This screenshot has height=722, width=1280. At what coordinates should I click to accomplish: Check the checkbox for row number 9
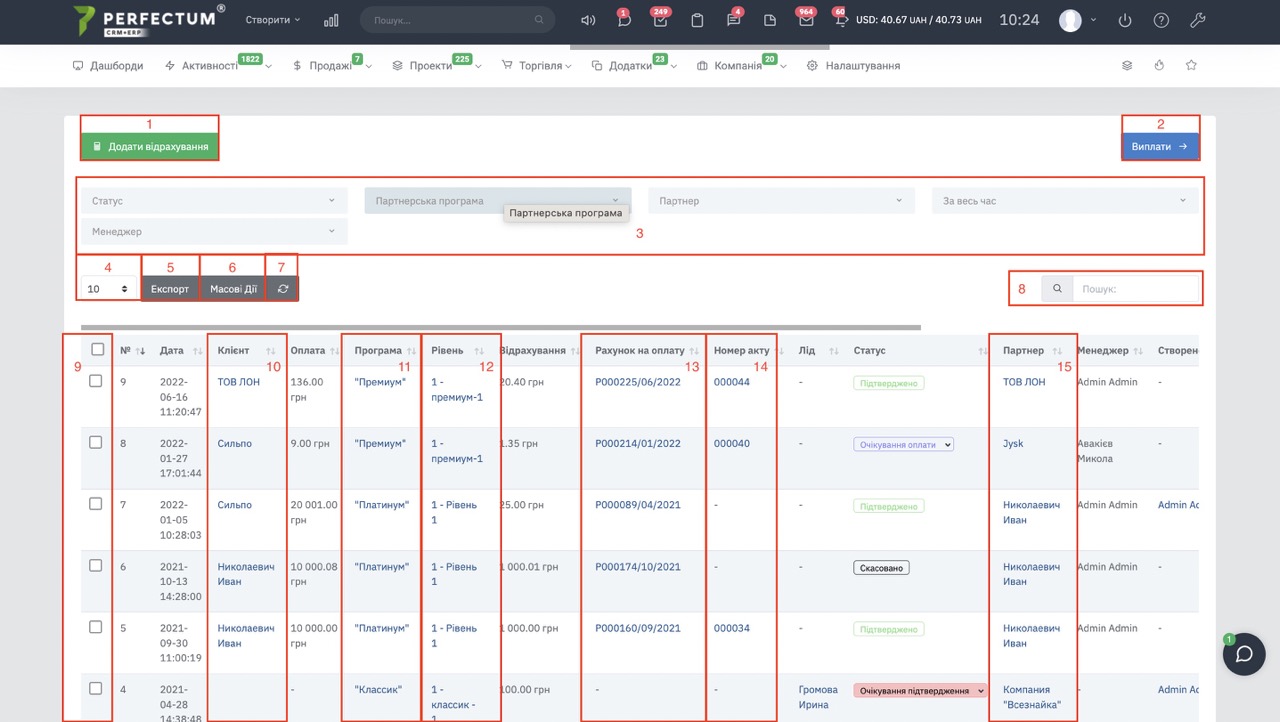point(96,381)
